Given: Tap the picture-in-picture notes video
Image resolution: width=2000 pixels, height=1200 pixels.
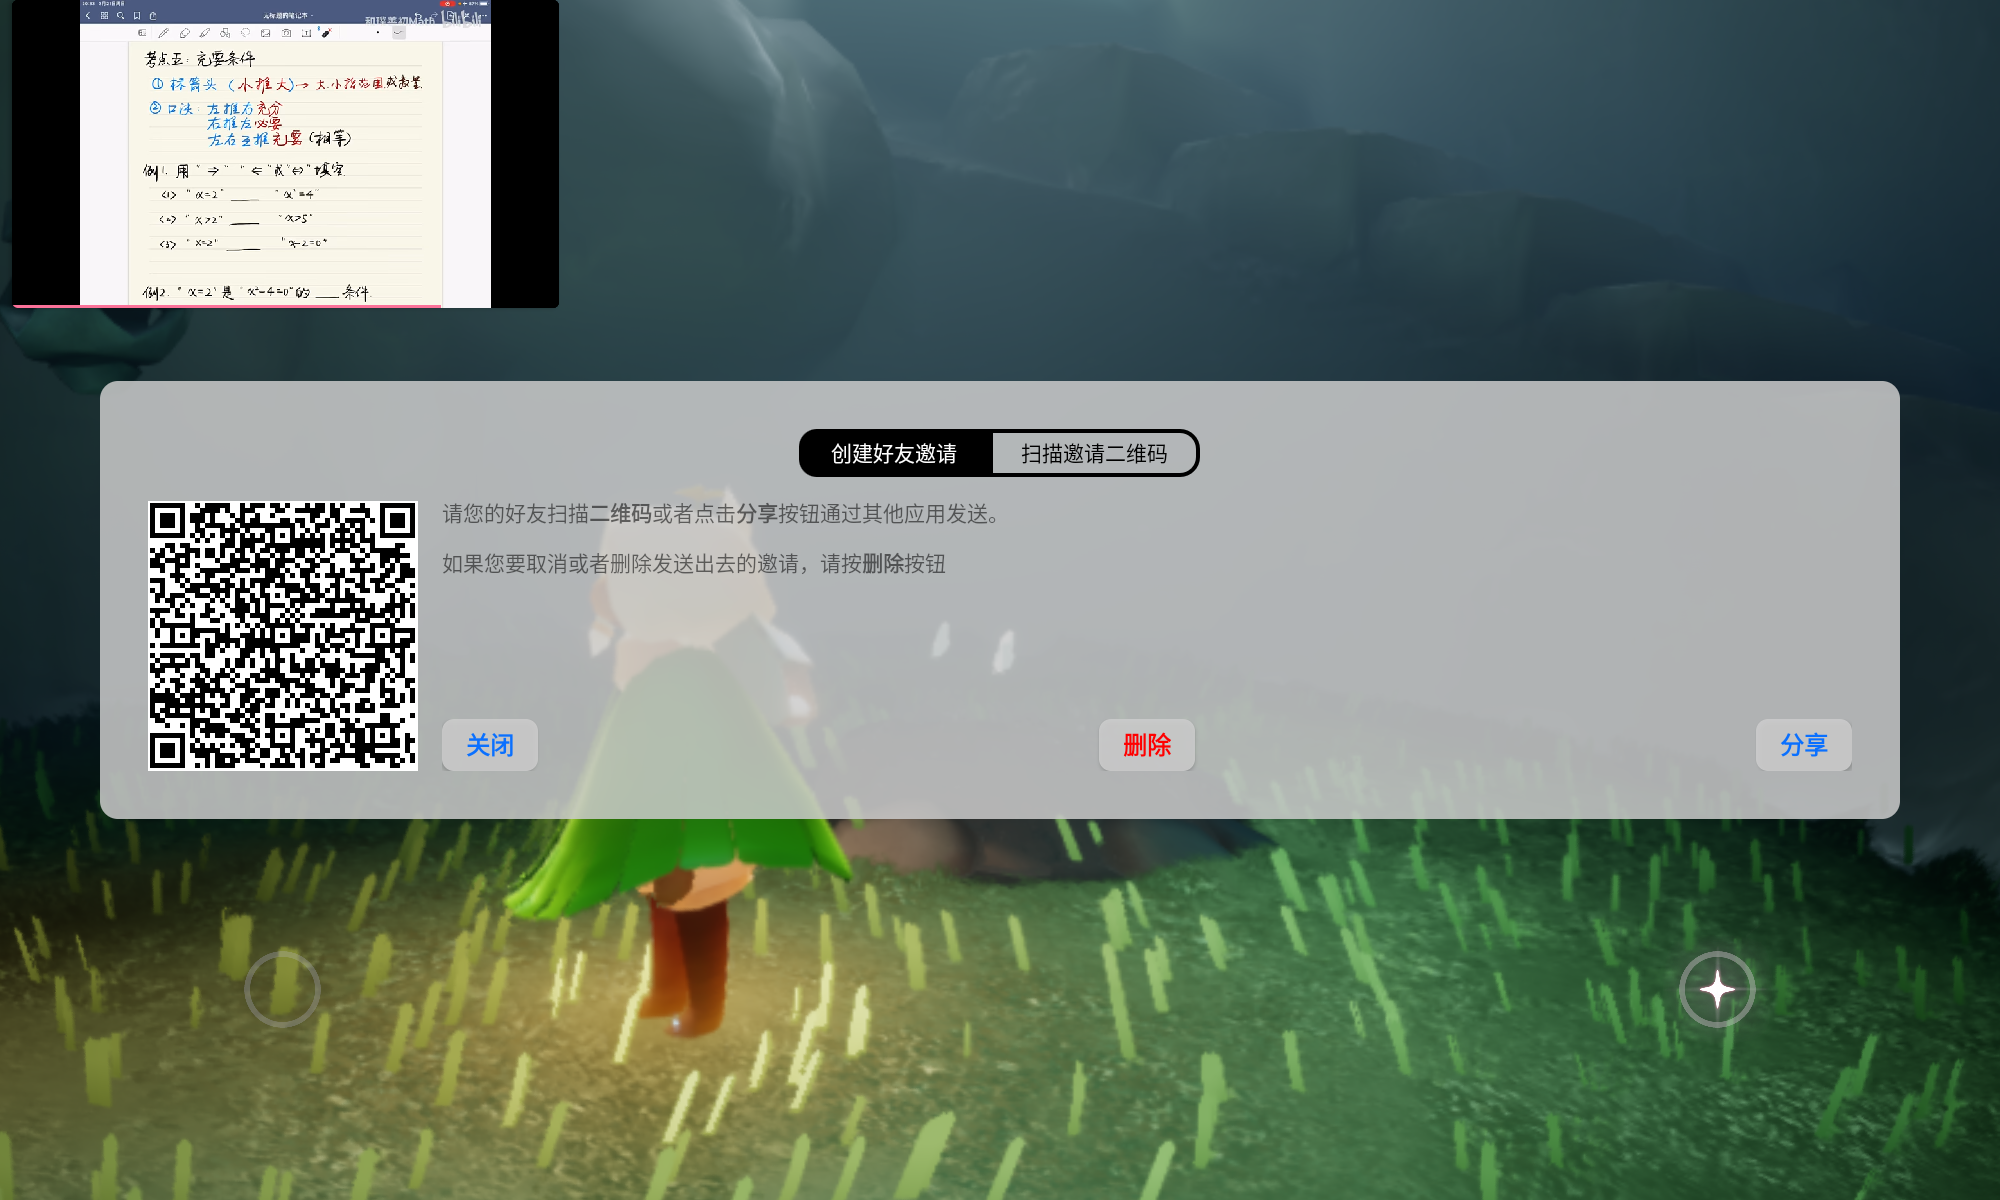Looking at the screenshot, I should pos(286,154).
